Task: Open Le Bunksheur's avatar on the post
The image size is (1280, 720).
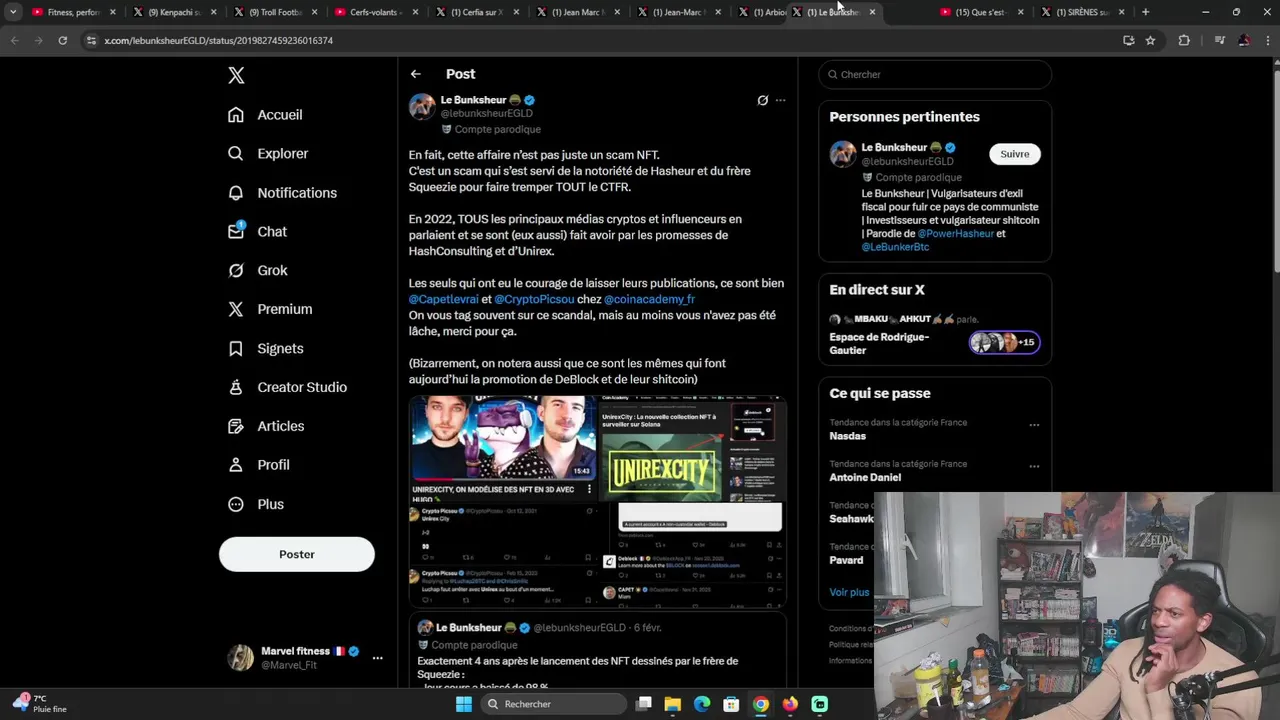Action: pyautogui.click(x=422, y=107)
